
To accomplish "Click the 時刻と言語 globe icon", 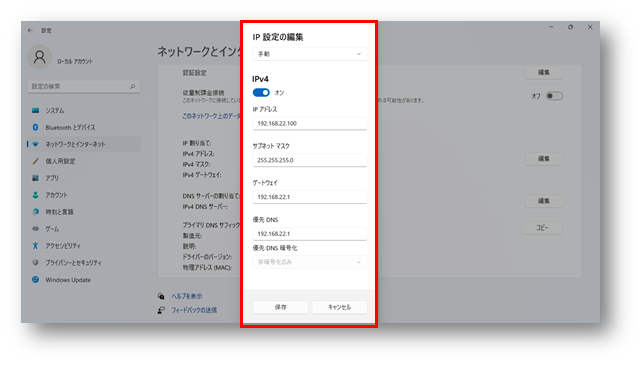I will pos(36,212).
